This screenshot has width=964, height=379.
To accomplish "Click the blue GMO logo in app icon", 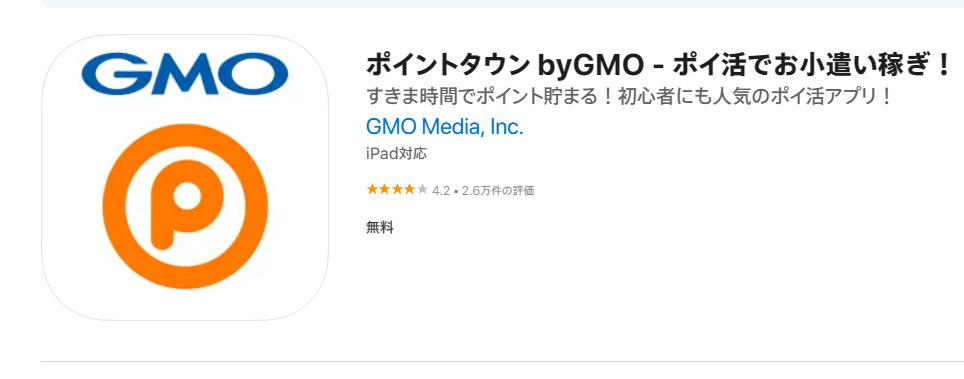I will point(184,74).
